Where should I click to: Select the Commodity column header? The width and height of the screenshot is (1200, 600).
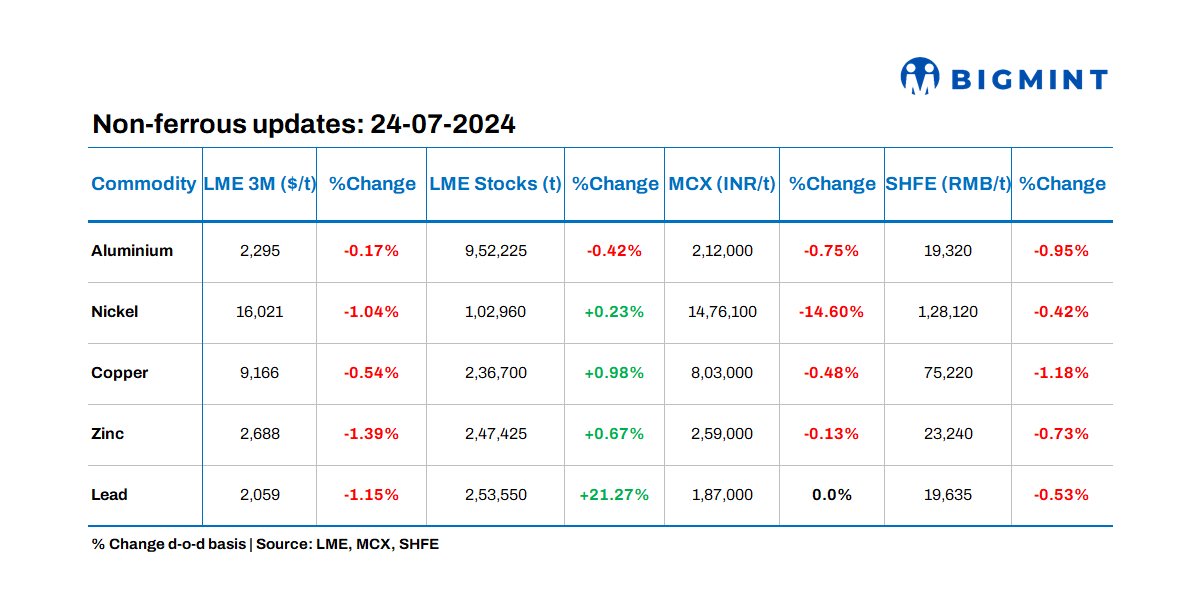tap(143, 184)
